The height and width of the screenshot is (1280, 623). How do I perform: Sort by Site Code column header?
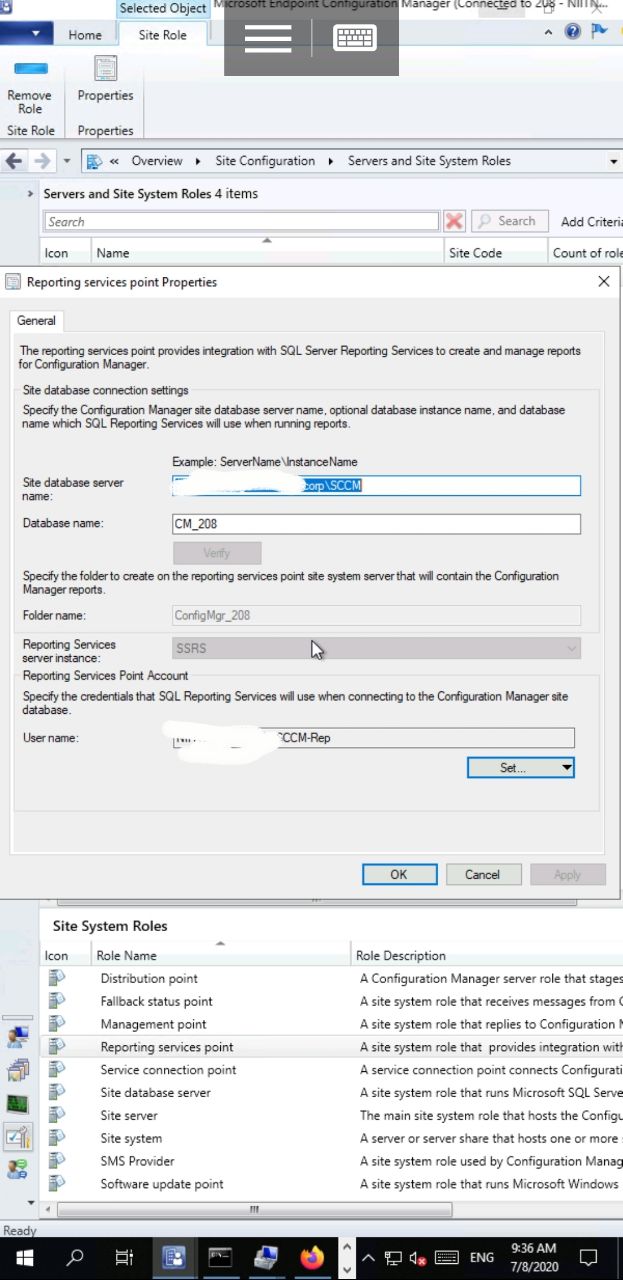495,253
